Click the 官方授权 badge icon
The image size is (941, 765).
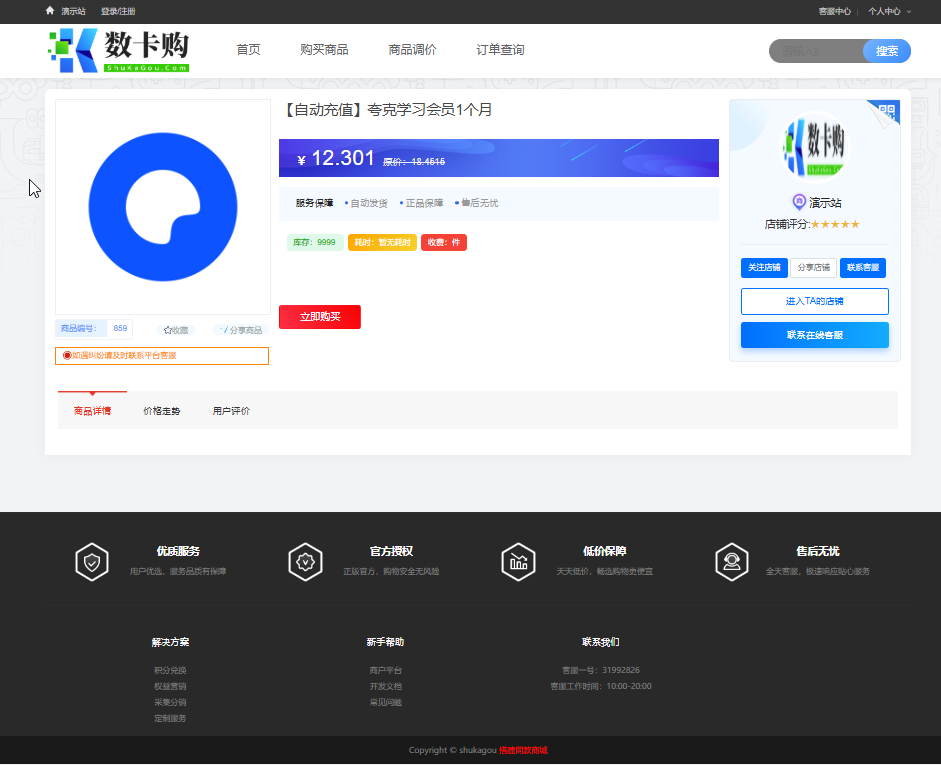pyautogui.click(x=305, y=562)
